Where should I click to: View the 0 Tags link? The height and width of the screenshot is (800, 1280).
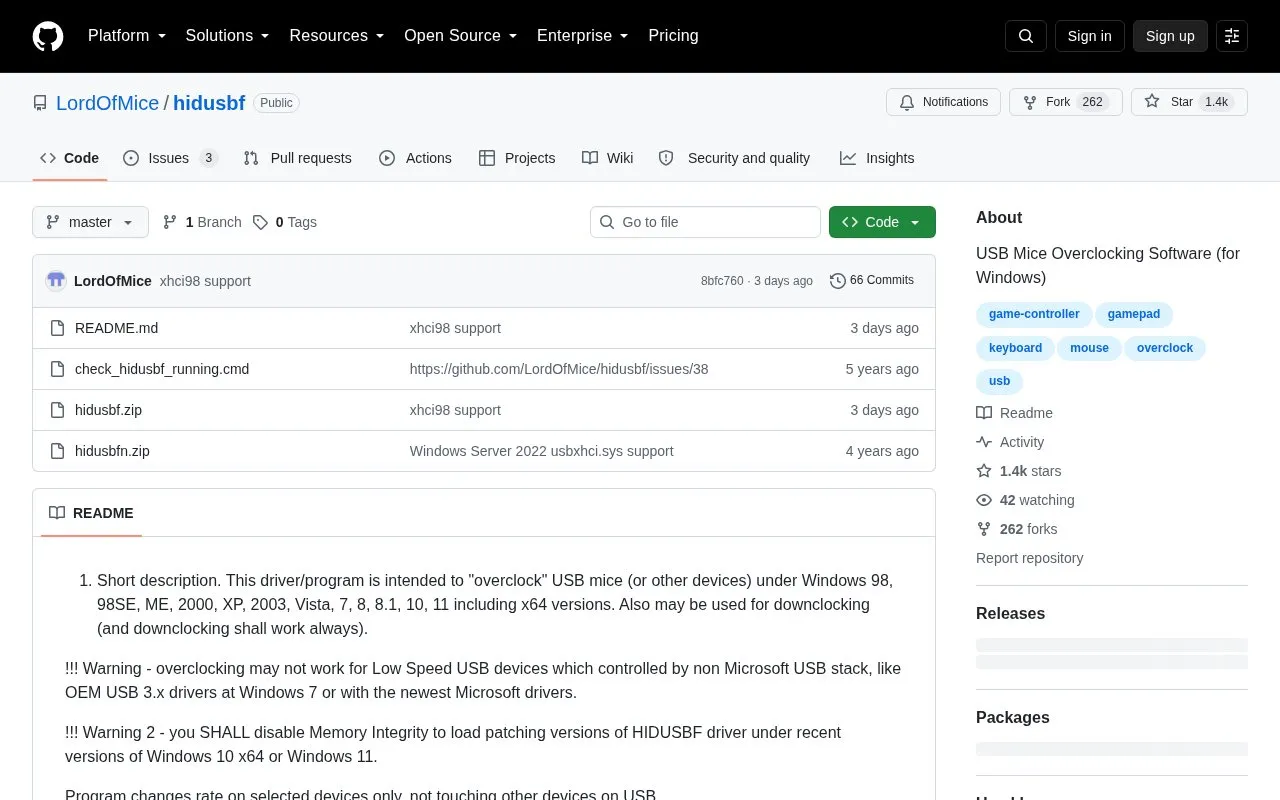click(x=285, y=222)
